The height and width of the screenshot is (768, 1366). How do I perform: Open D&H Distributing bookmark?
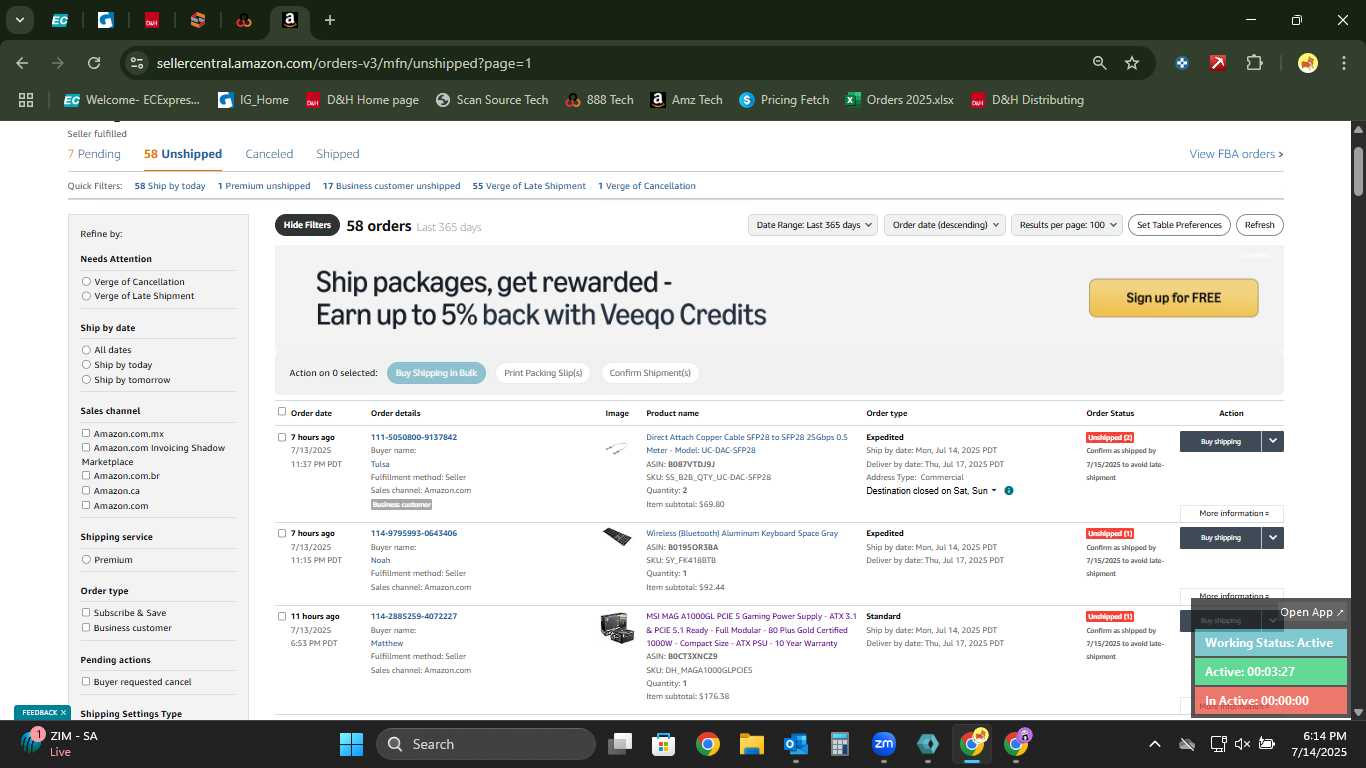(1027, 100)
